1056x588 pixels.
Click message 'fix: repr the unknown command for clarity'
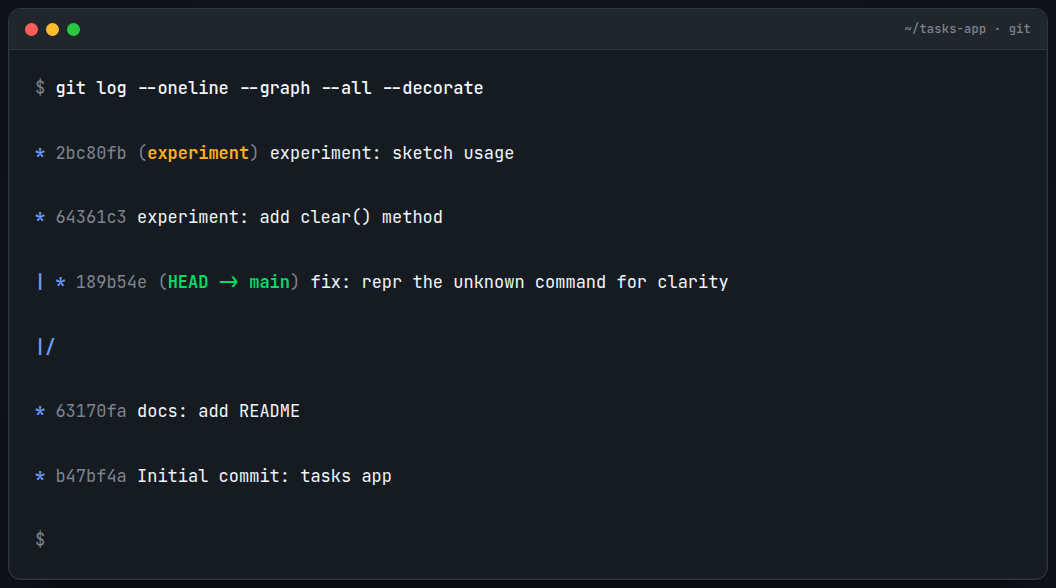tap(519, 282)
